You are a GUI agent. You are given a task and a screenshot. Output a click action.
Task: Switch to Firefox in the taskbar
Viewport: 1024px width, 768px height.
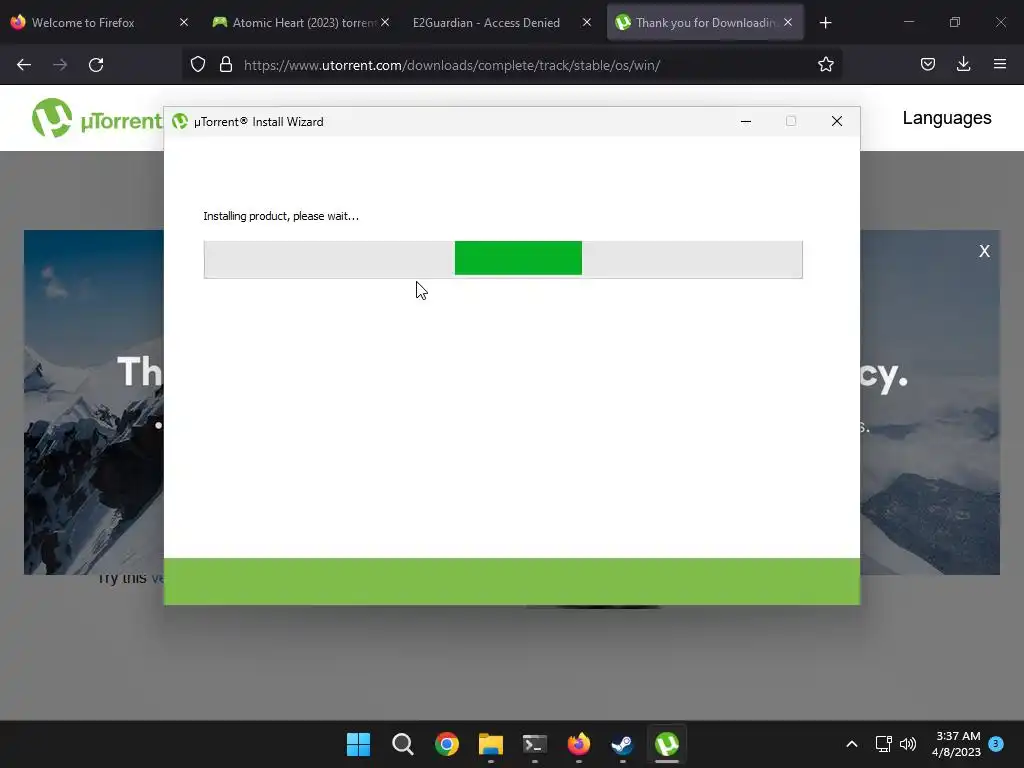click(579, 744)
